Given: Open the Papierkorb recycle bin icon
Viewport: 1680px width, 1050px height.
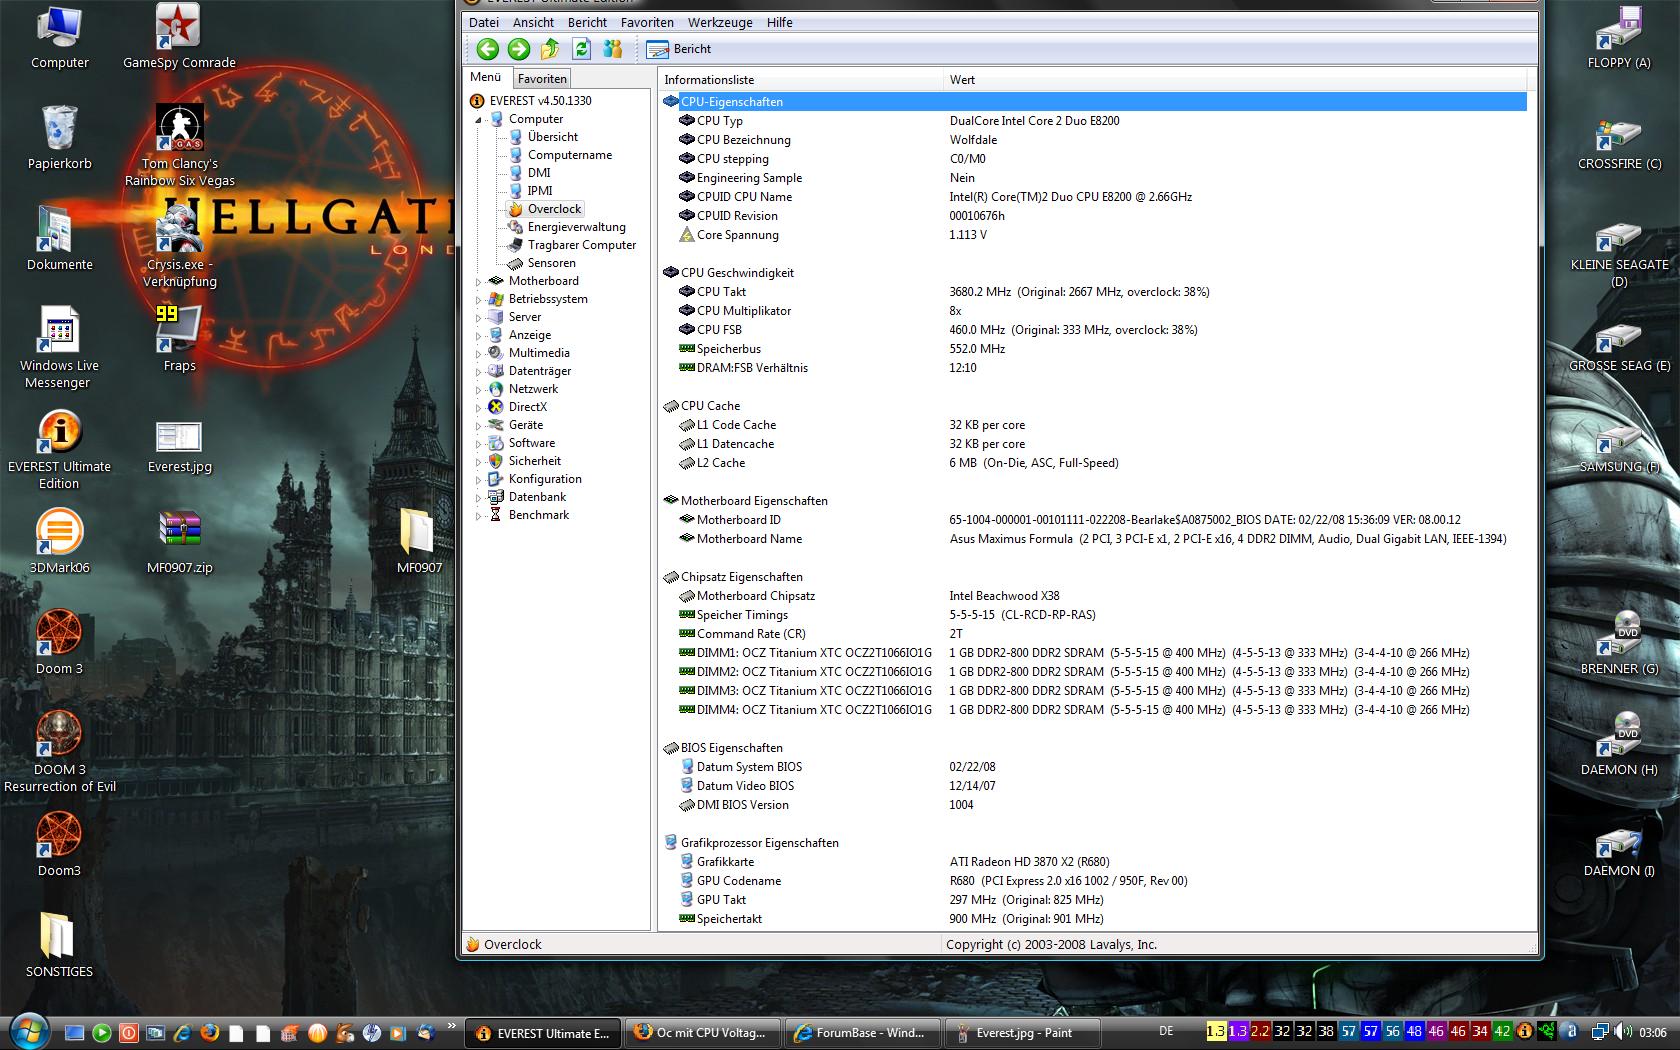Looking at the screenshot, I should [x=59, y=138].
